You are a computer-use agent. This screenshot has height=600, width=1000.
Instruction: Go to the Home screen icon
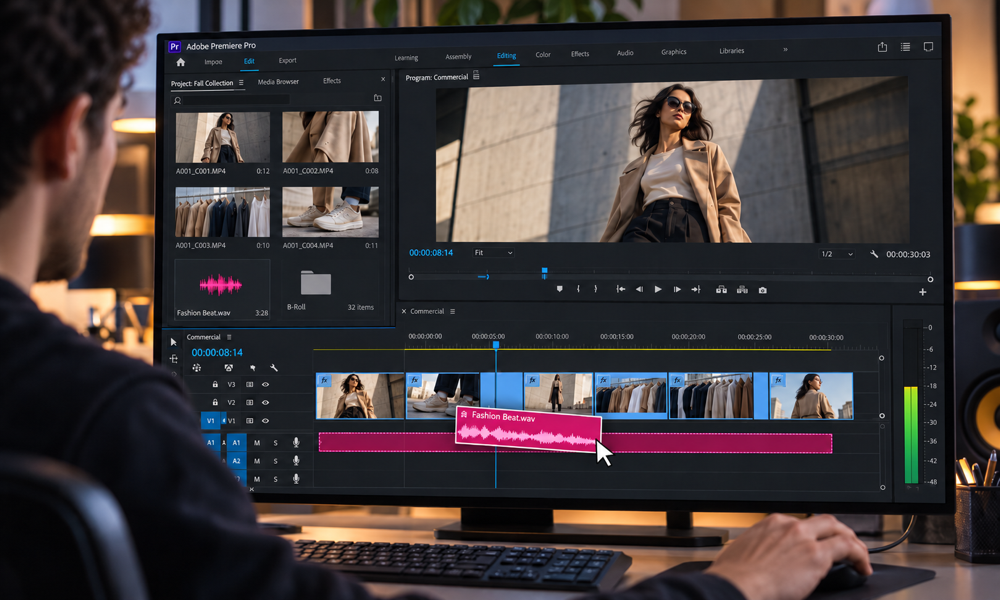pos(180,62)
